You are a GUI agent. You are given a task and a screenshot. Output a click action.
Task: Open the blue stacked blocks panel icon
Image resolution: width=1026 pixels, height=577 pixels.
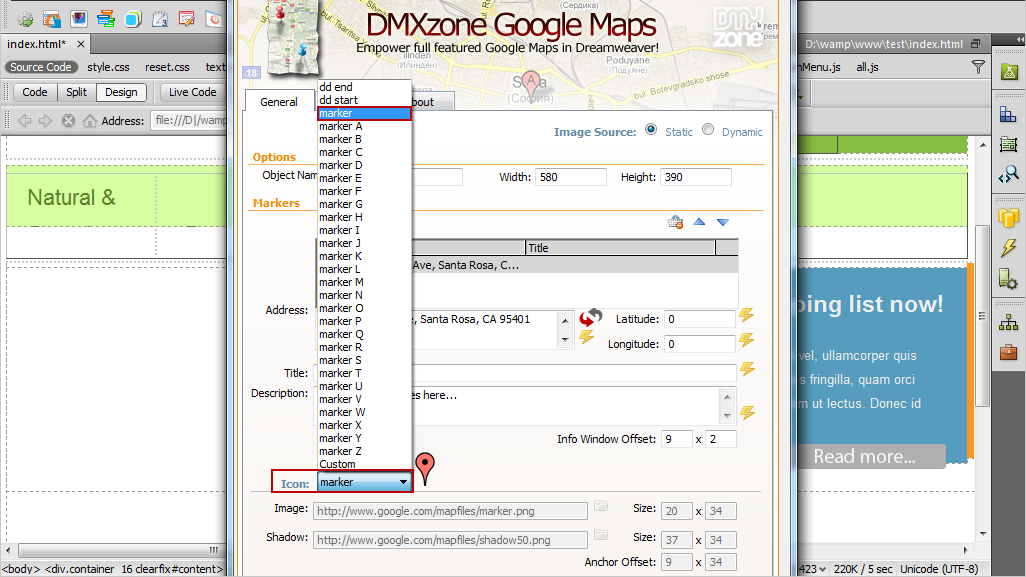point(1008,115)
